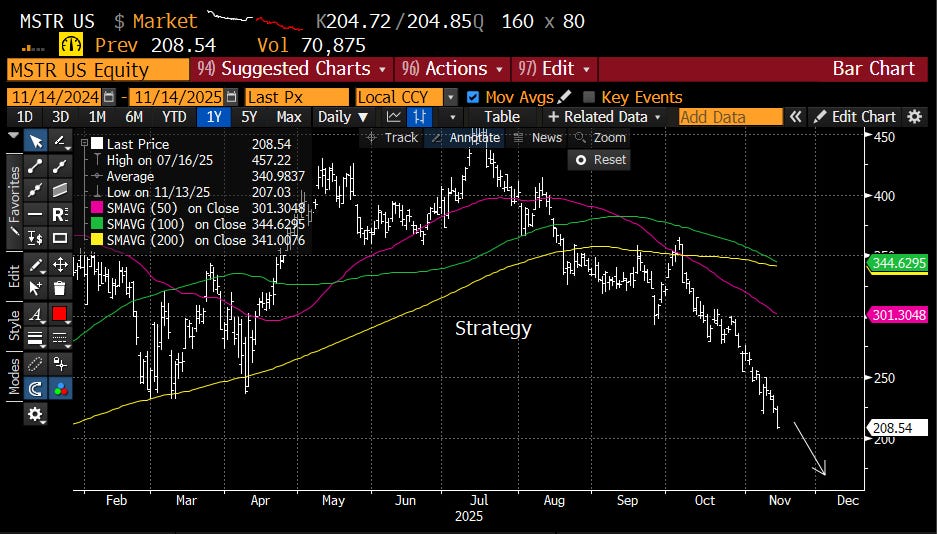Toggle Track crosshair mode
Image resolution: width=937 pixels, height=534 pixels.
(x=392, y=137)
